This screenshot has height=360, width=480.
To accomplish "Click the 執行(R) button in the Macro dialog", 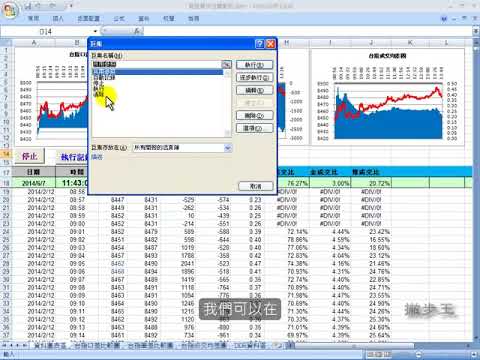I will pos(254,65).
